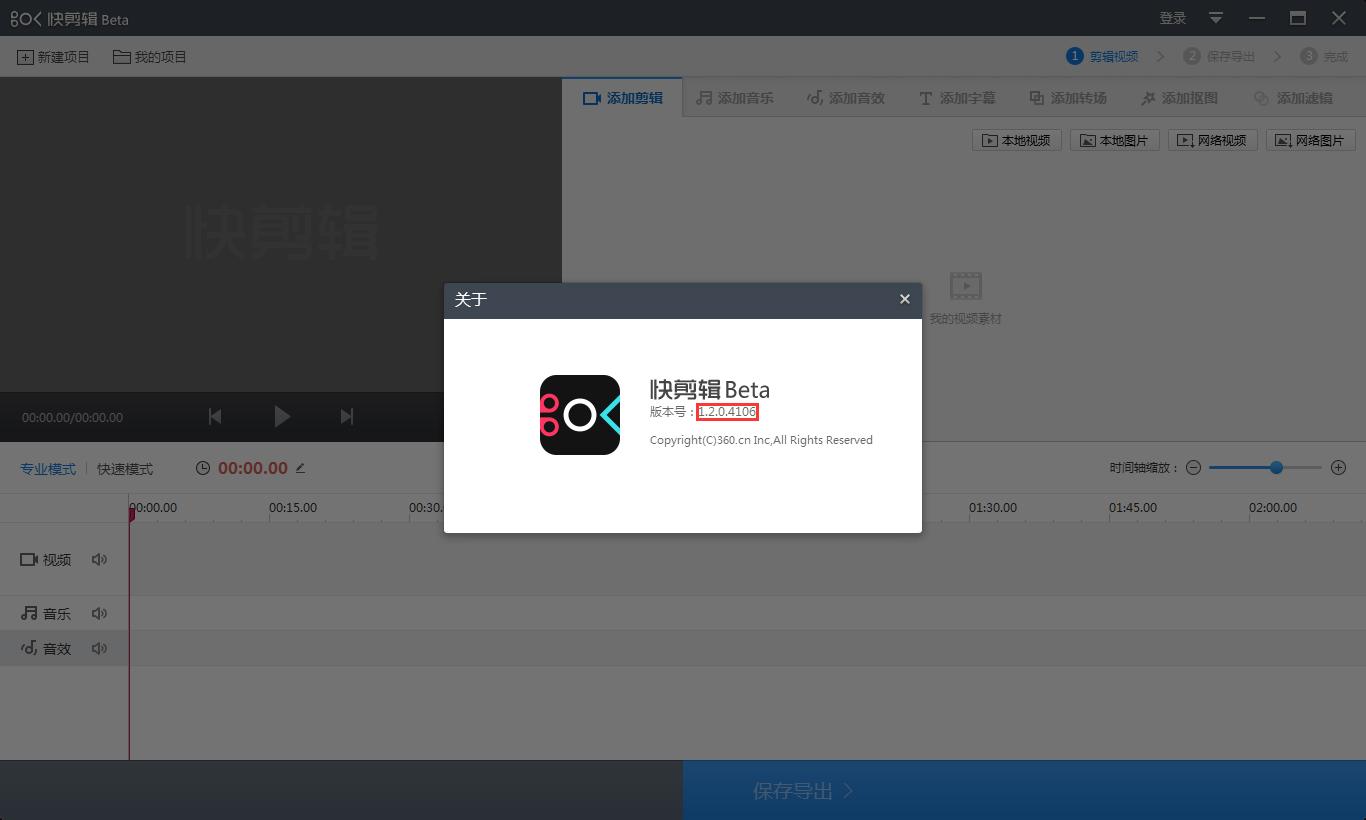Zoom in the timeline with plus icon
Screen dimensions: 1366x820
1339,468
